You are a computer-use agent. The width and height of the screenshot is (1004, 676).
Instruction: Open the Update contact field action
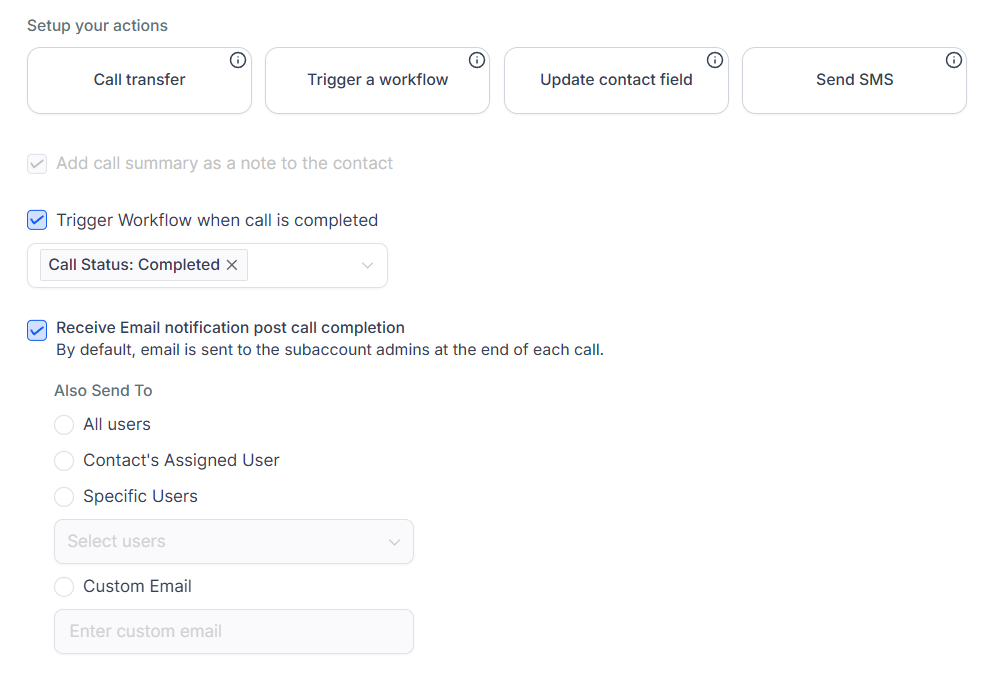[x=616, y=80]
